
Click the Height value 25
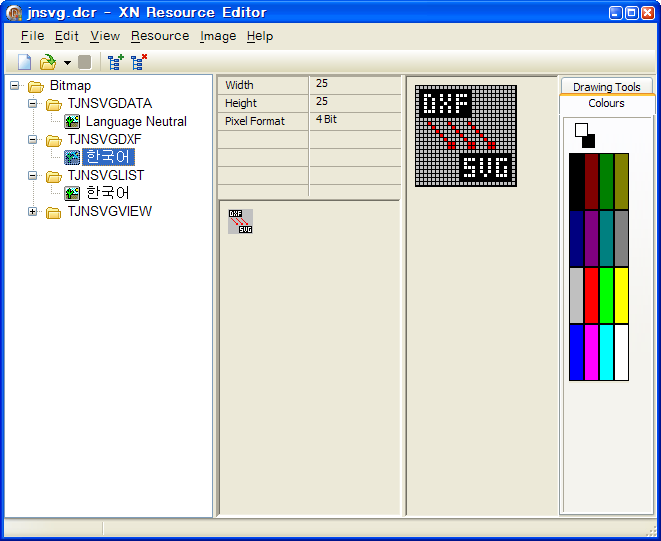[322, 102]
